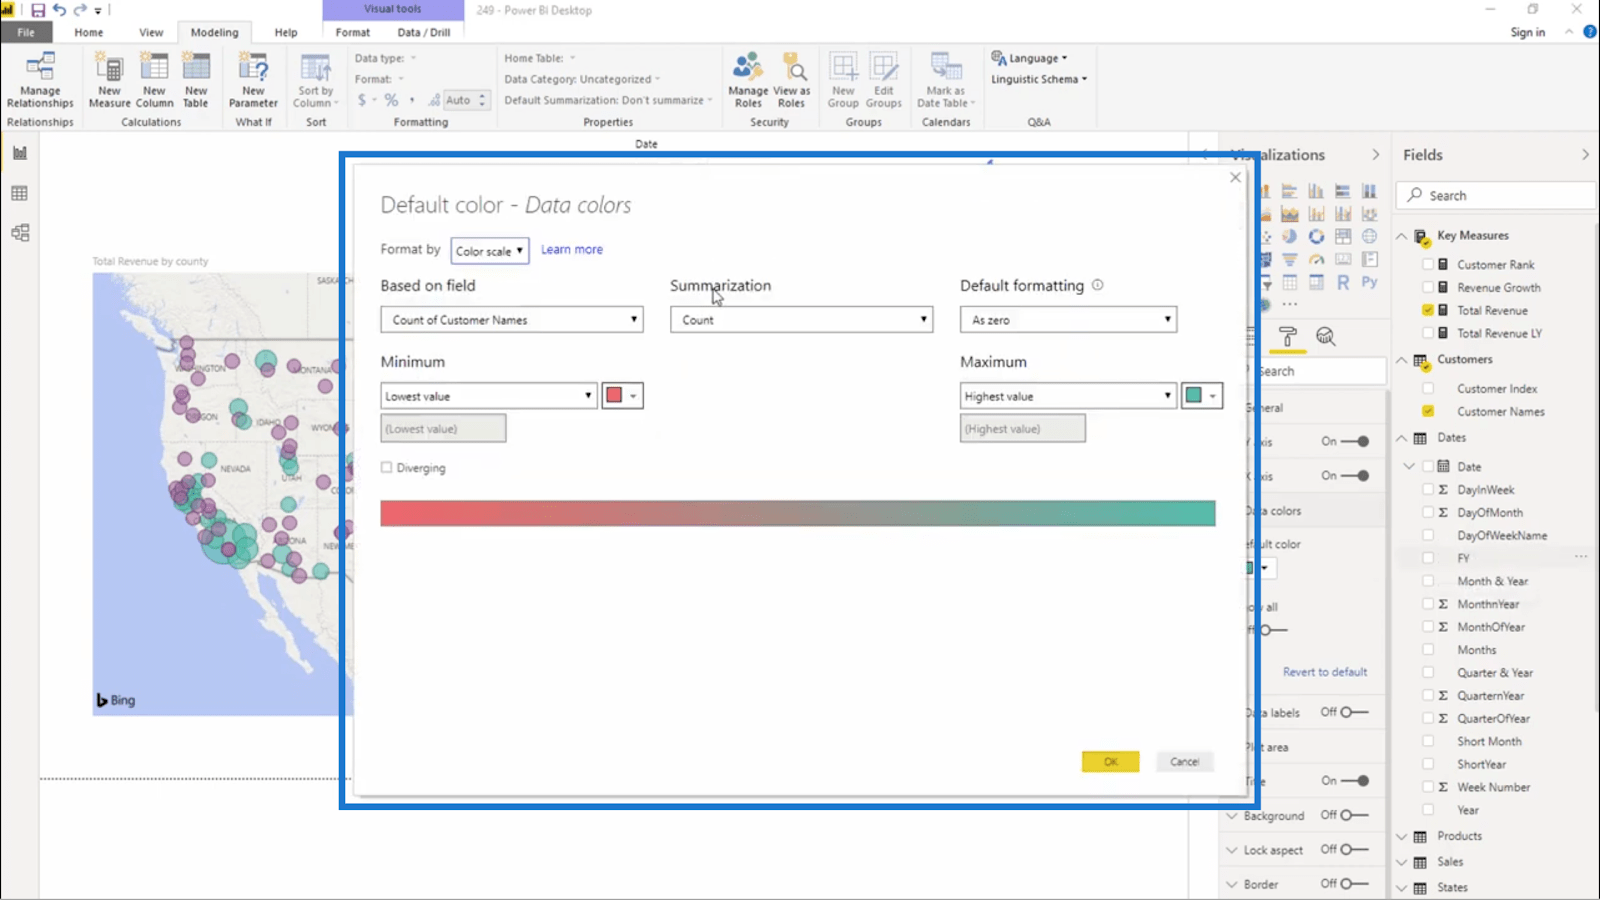Click the Cancel button

(x=1184, y=761)
